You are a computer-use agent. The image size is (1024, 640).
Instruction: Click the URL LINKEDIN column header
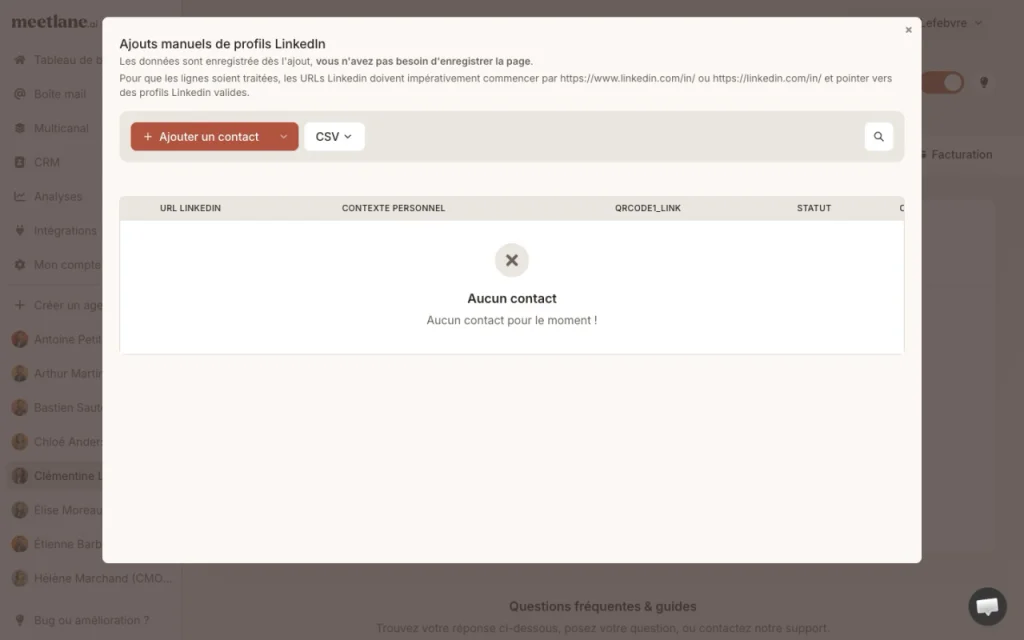(x=190, y=208)
